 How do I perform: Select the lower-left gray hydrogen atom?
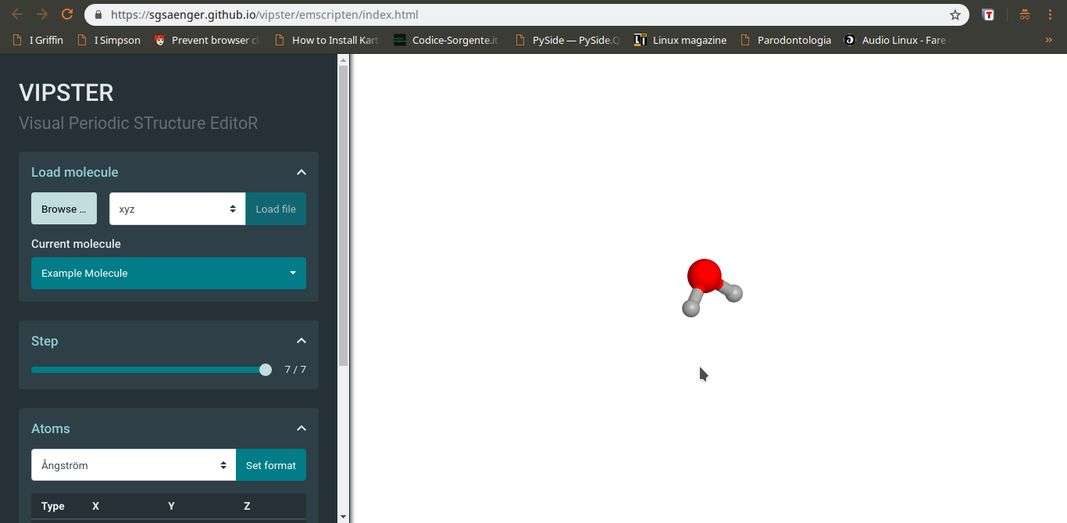pos(691,308)
